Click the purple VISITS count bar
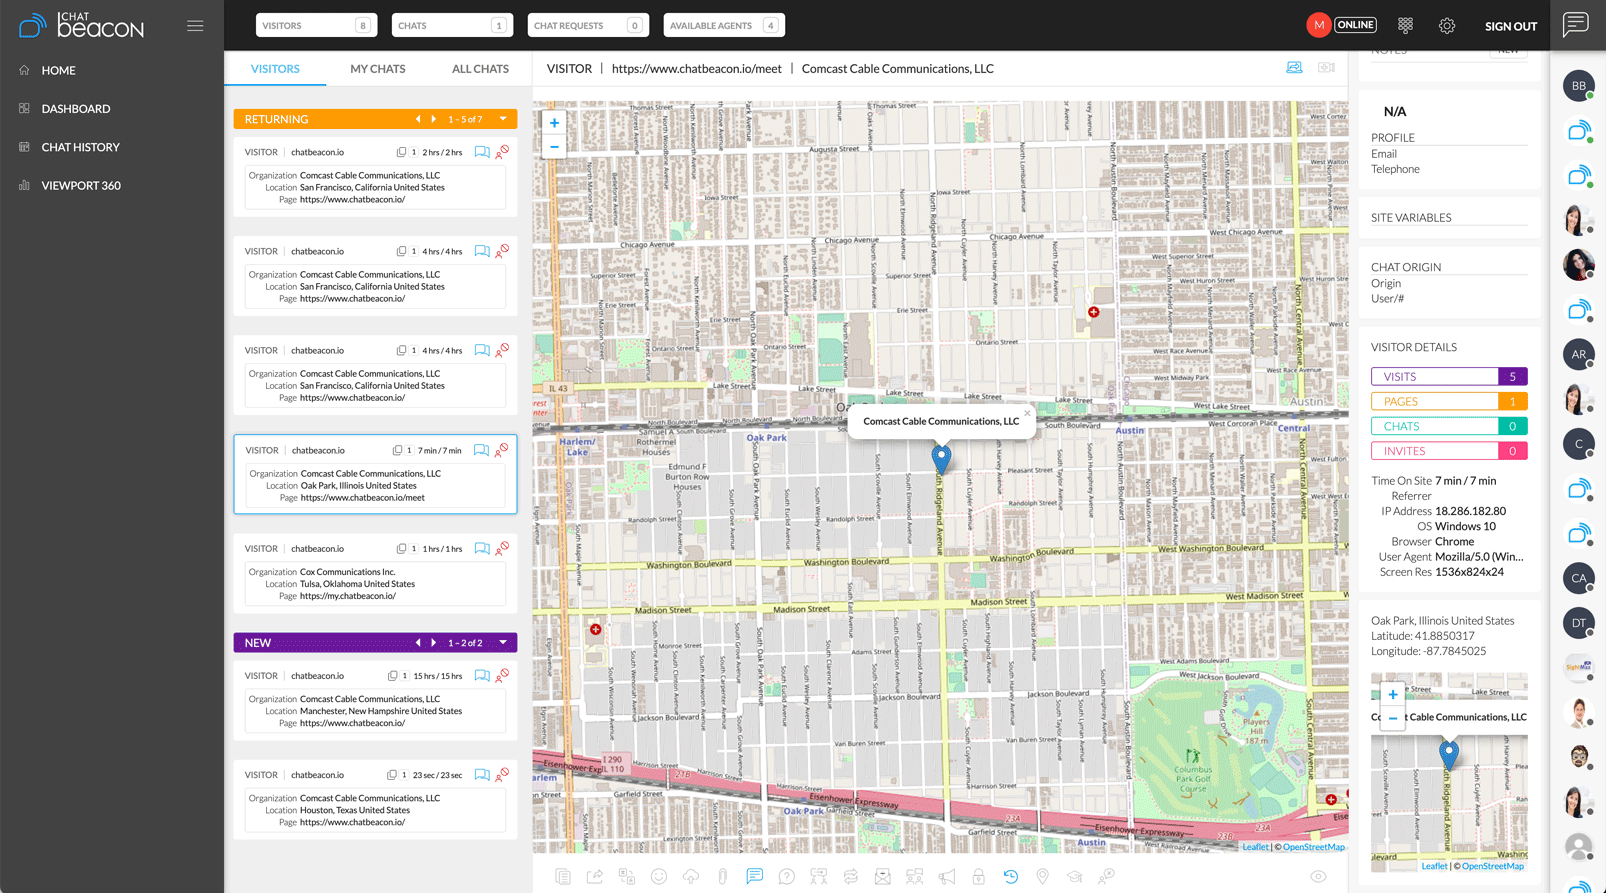1606x893 pixels. [x=1449, y=376]
